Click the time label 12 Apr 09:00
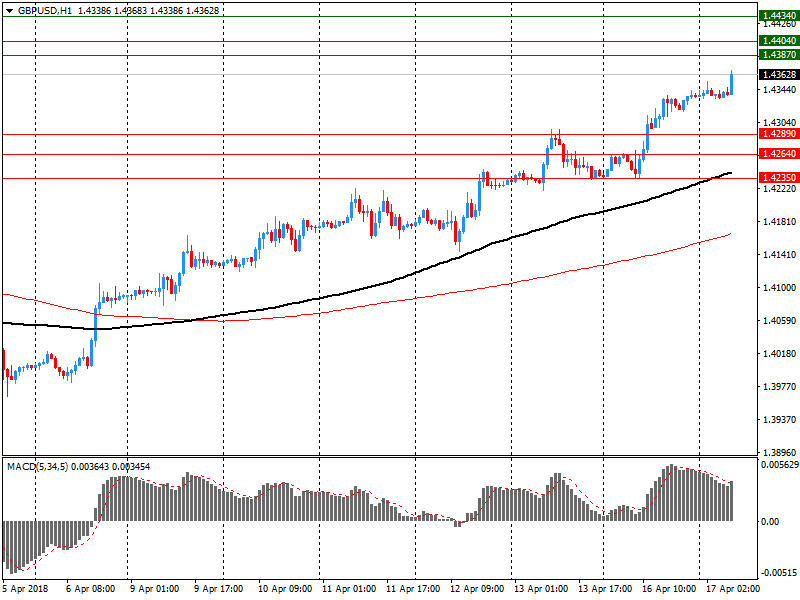800x600 pixels. coord(477,589)
